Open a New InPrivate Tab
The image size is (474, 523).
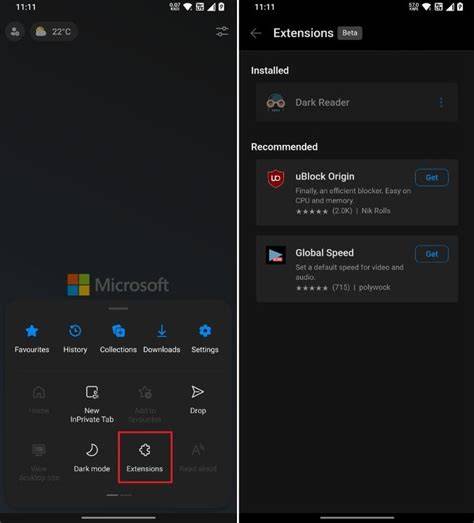[x=92, y=404]
